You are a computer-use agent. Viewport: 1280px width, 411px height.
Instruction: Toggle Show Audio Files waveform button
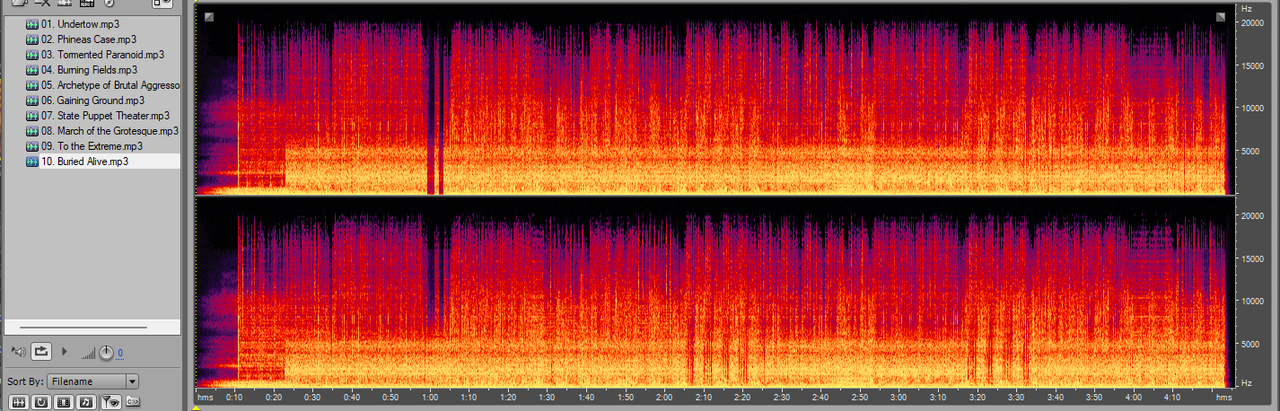[x=18, y=402]
